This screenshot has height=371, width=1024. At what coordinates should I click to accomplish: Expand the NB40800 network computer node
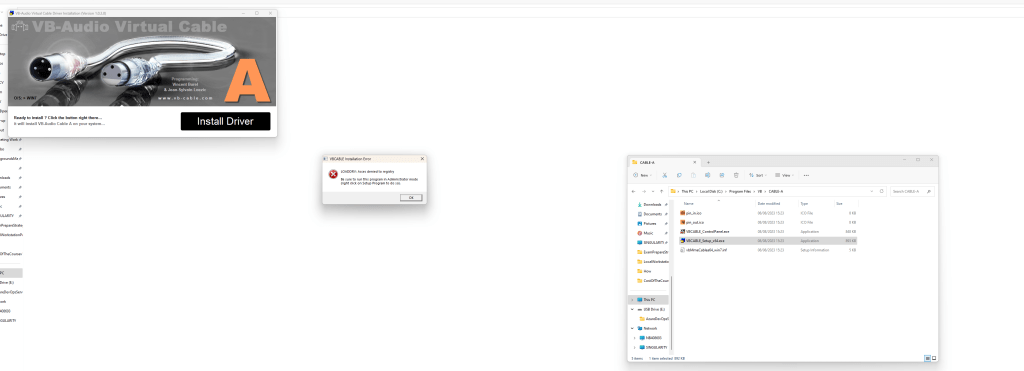pyautogui.click(x=635, y=338)
